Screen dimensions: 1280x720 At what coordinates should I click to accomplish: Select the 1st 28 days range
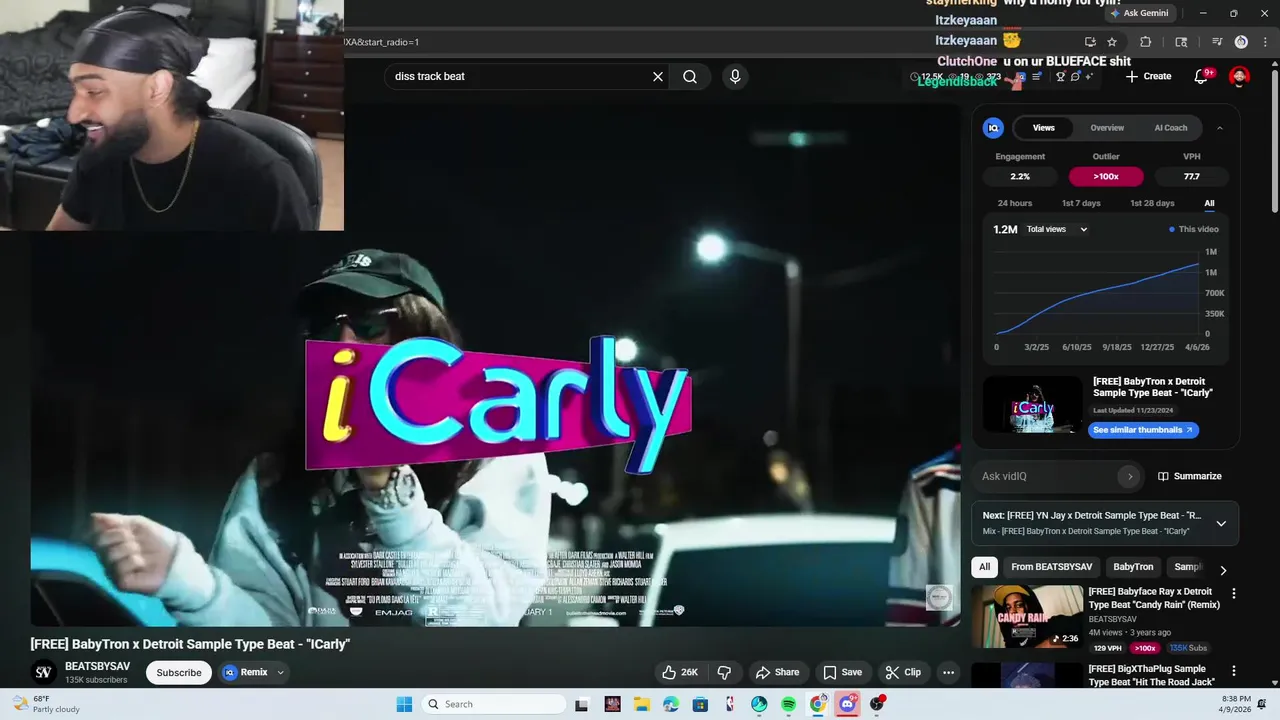pos(1152,203)
